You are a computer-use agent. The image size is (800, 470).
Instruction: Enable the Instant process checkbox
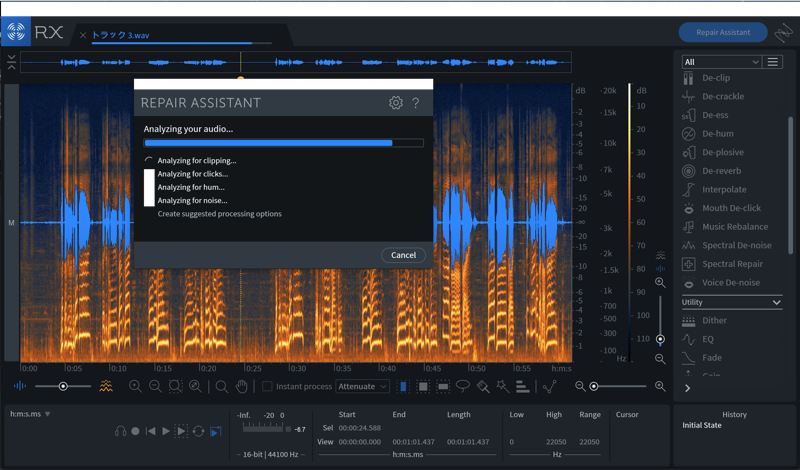pos(267,387)
